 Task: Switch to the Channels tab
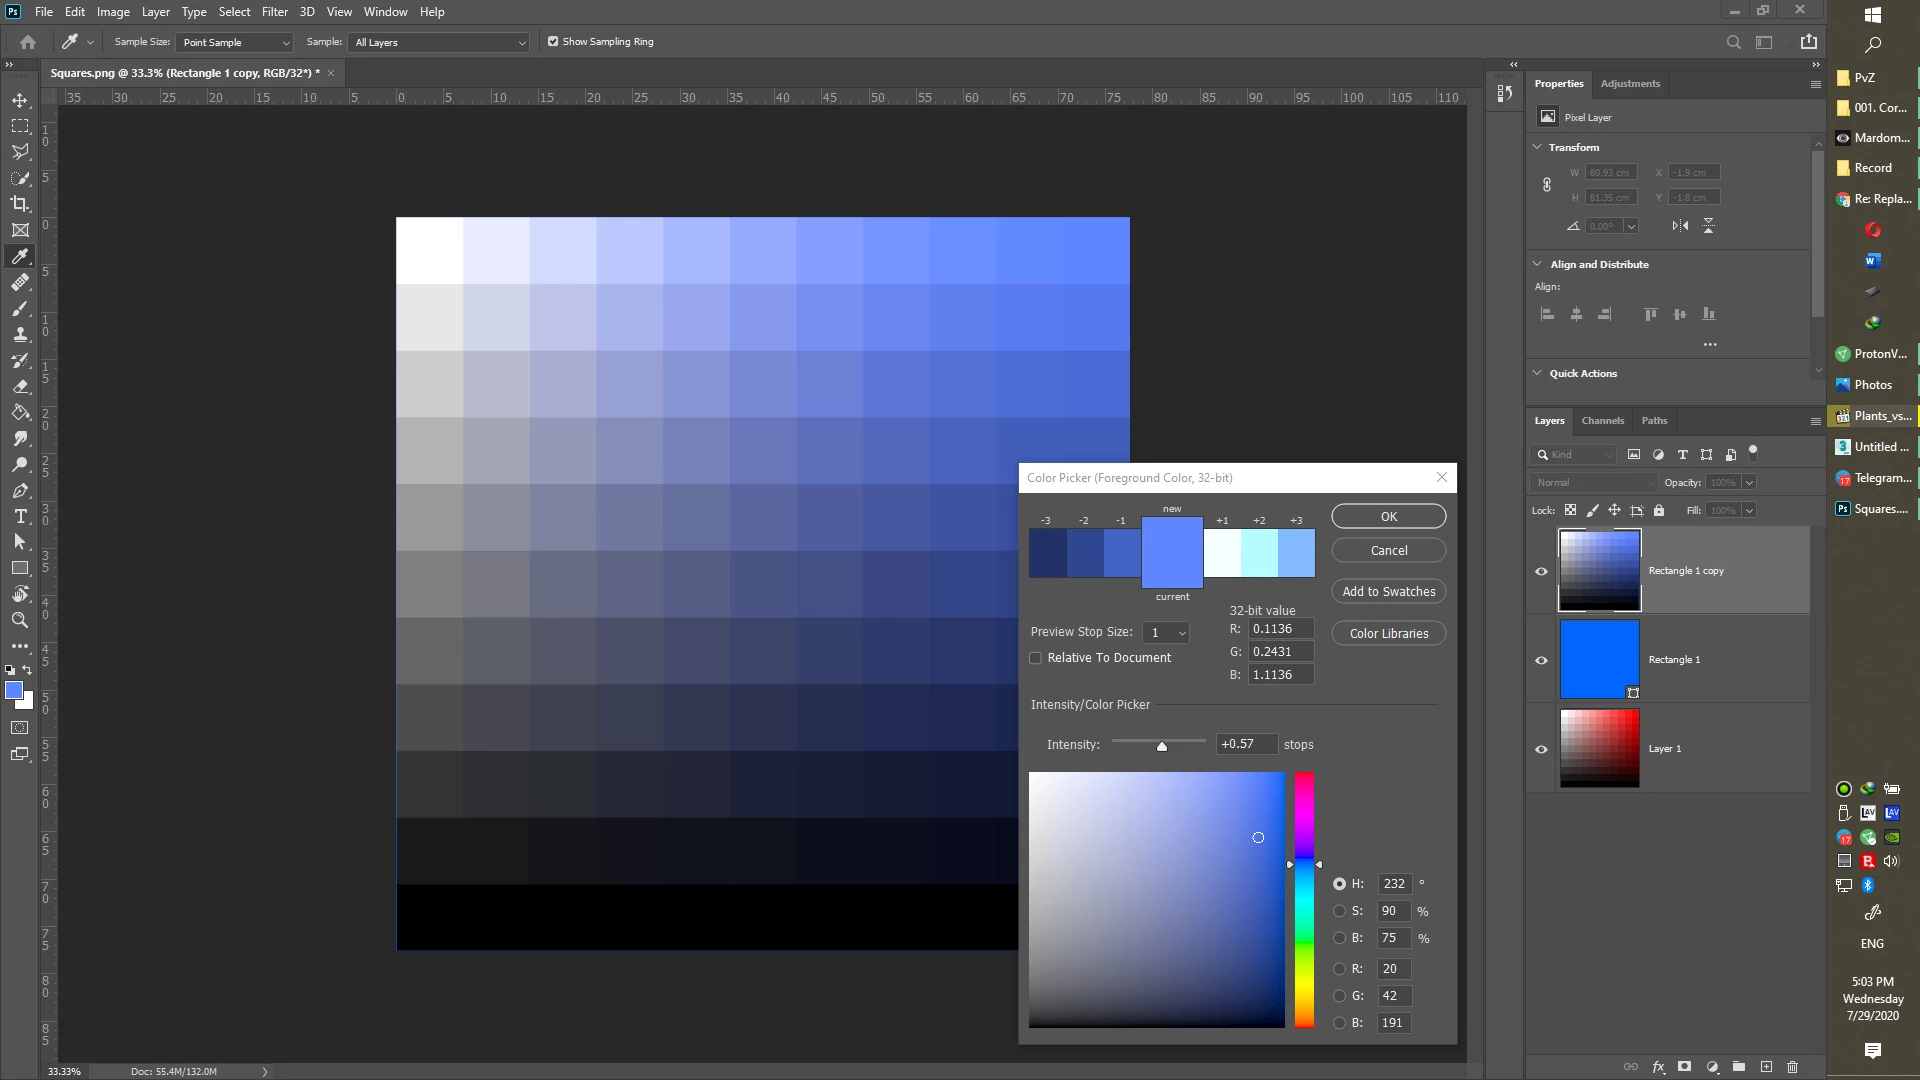[x=1602, y=421]
